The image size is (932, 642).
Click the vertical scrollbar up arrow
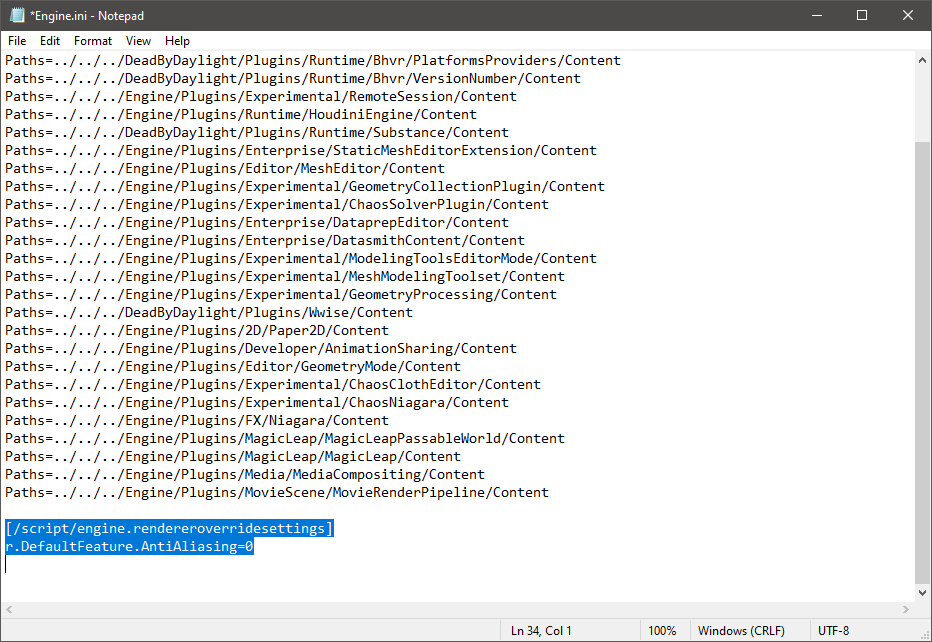(922, 61)
